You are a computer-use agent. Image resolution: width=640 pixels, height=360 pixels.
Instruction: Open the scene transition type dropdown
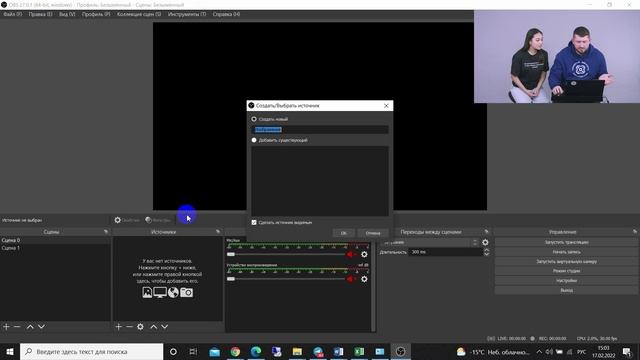coord(430,242)
